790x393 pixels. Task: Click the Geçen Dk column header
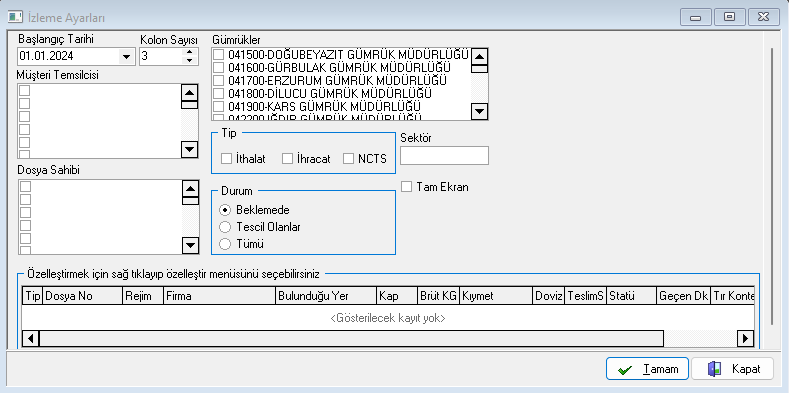(684, 296)
